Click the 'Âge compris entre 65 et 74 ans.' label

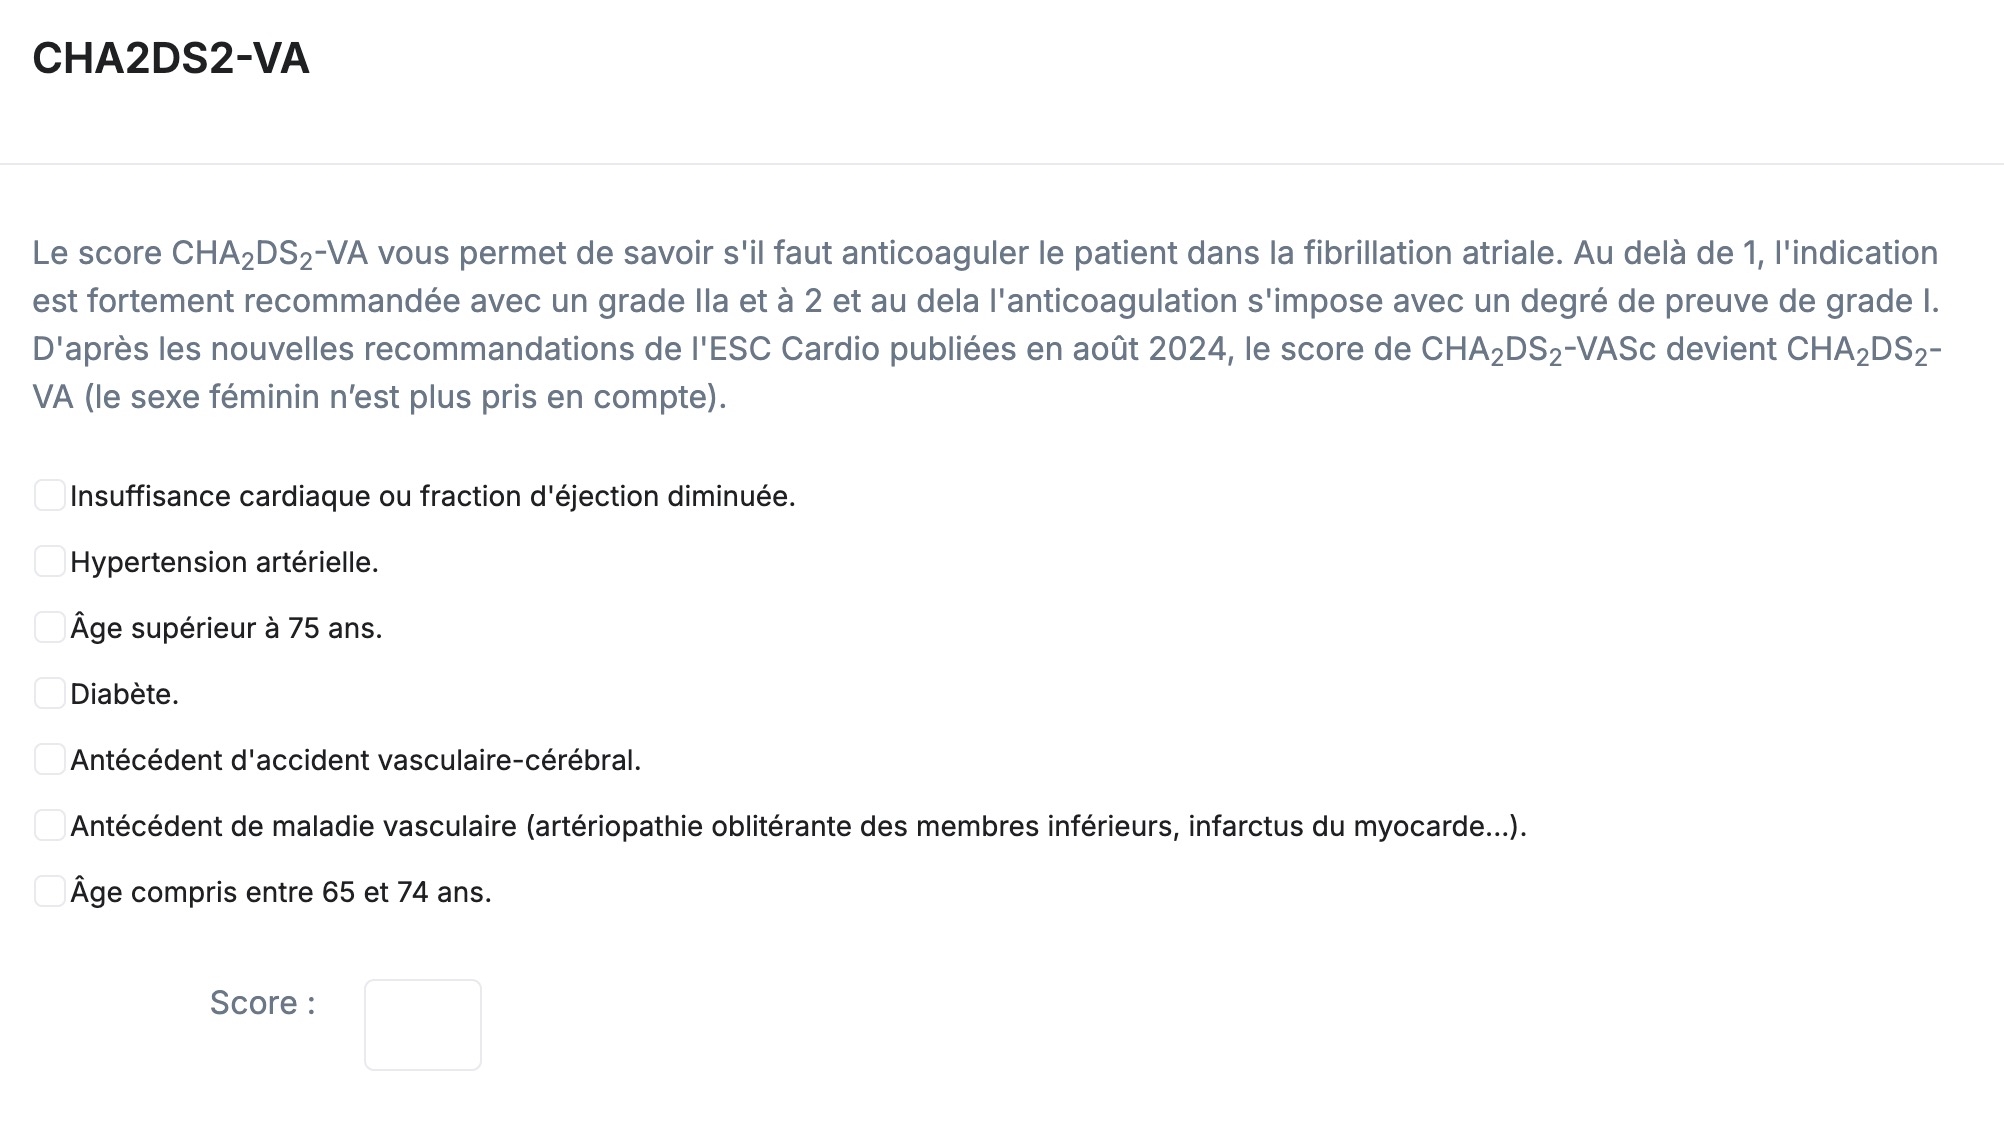coord(281,893)
